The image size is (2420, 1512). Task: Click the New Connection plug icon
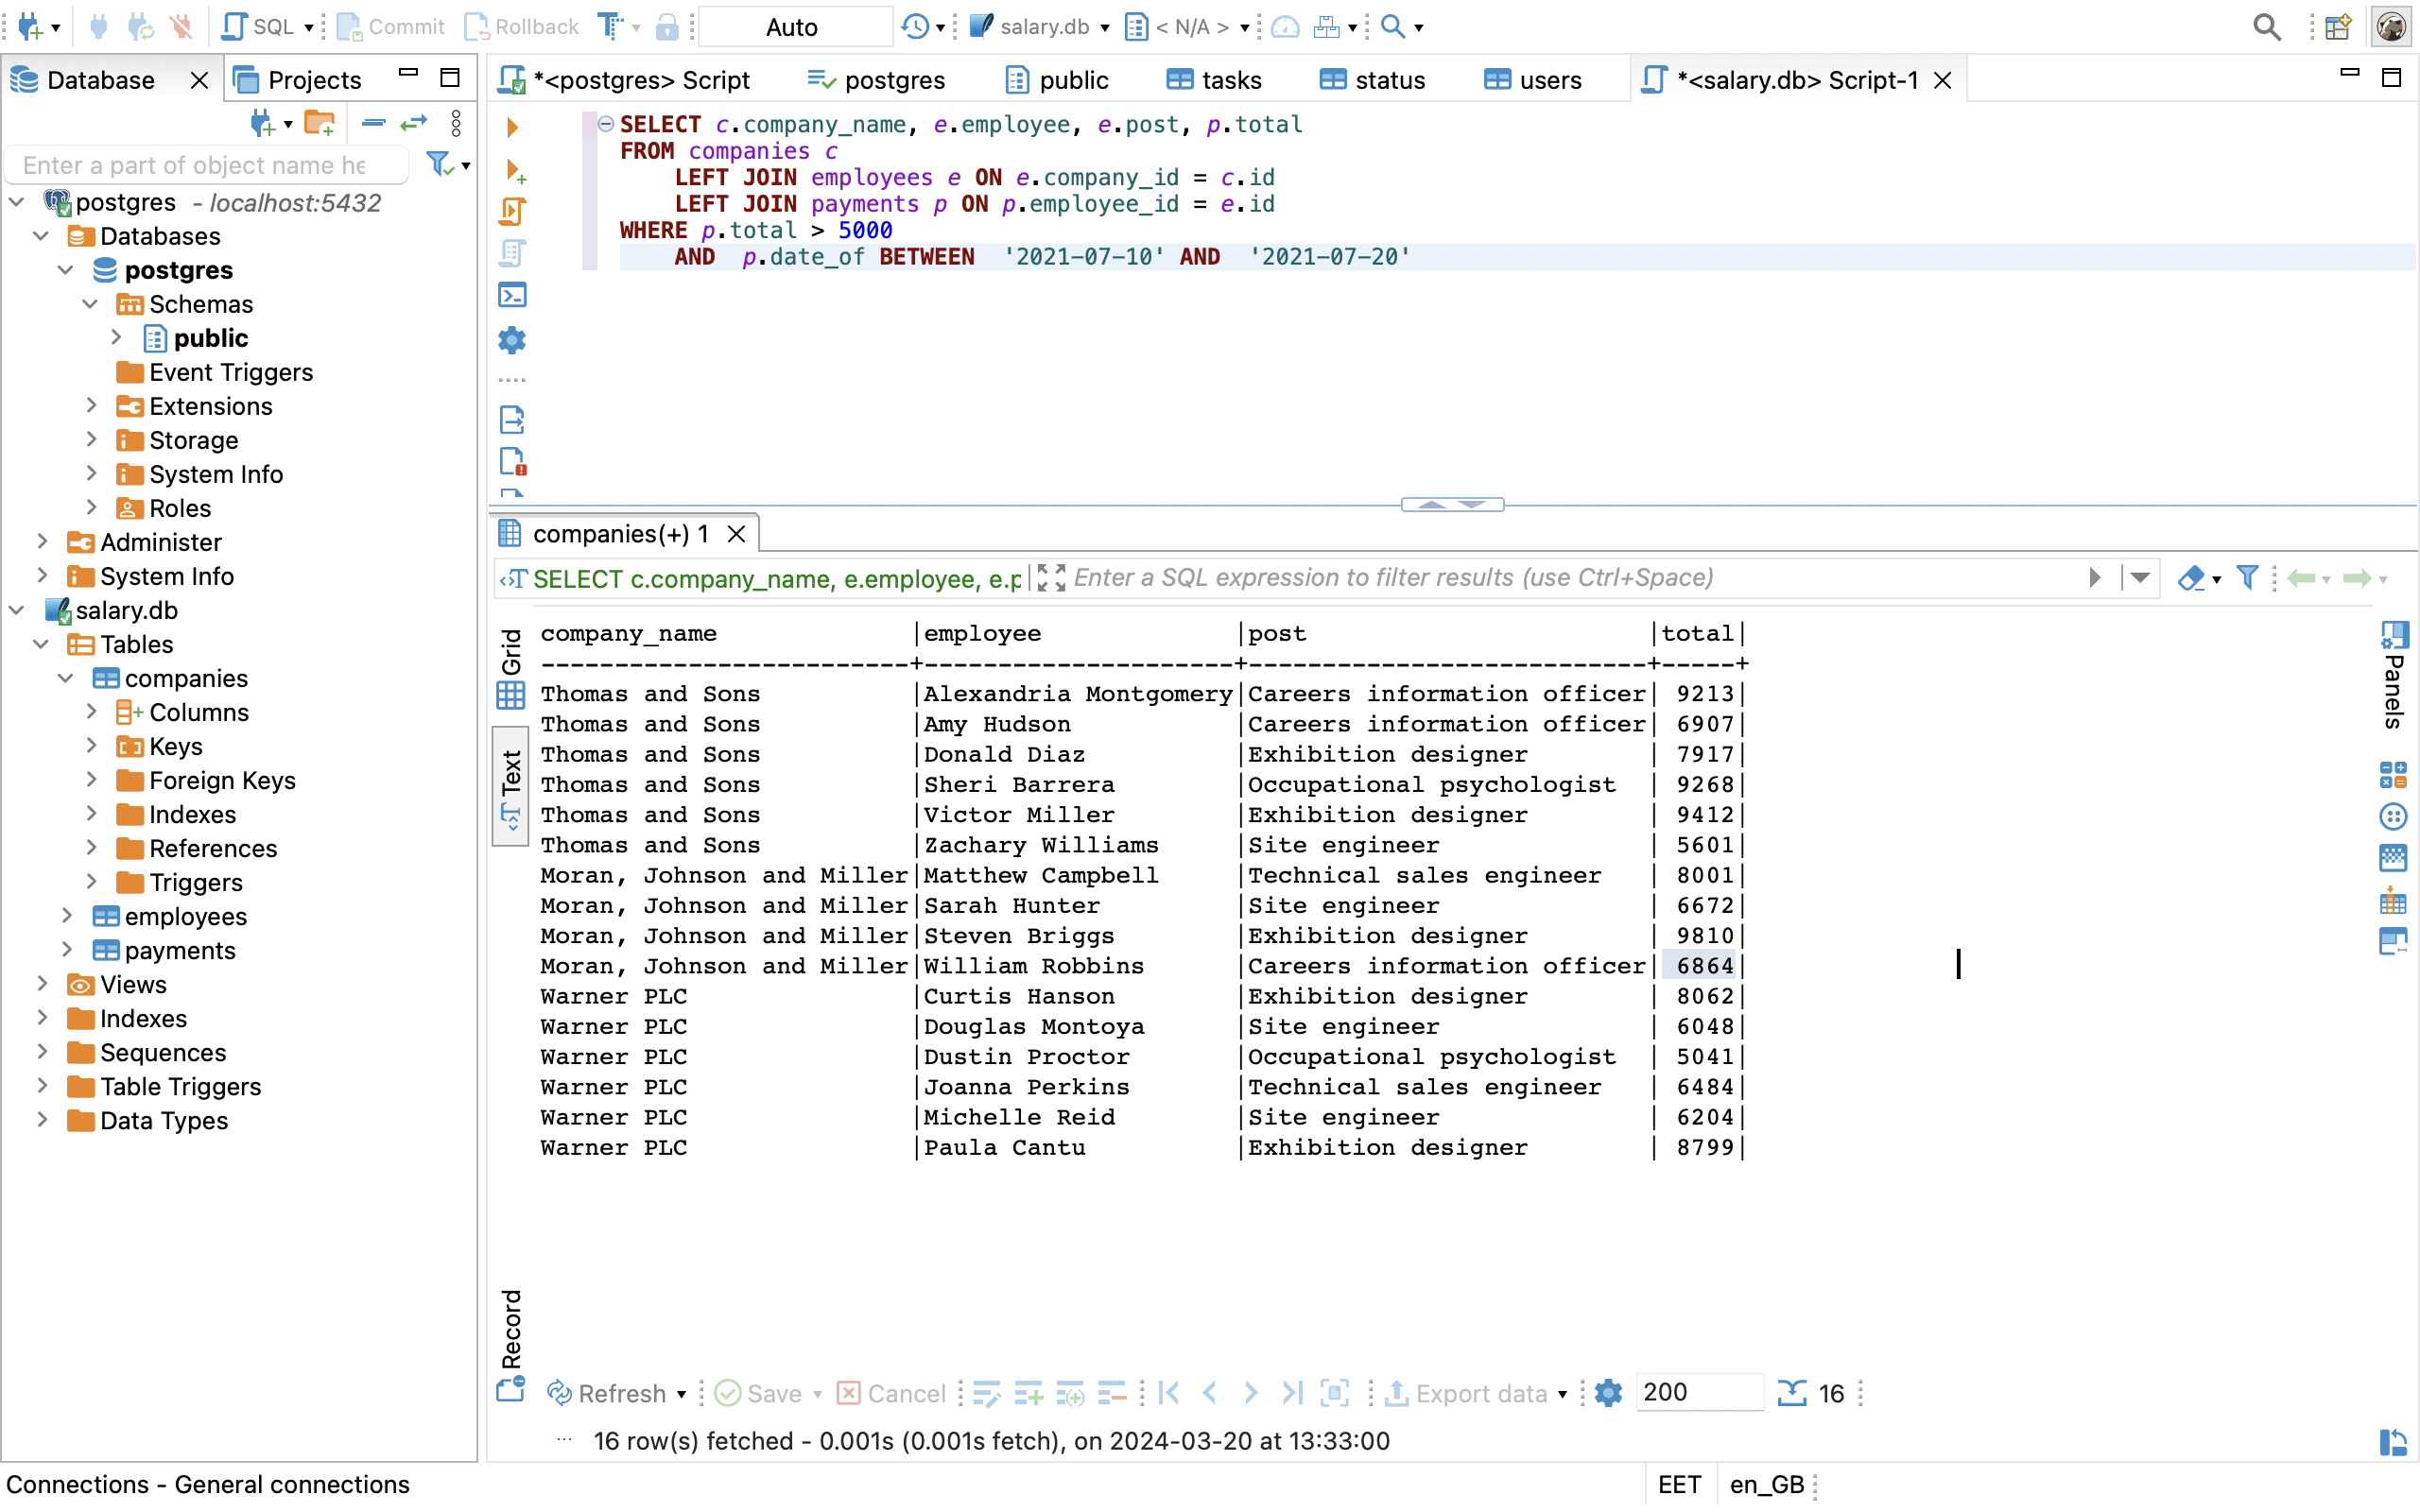(30, 27)
